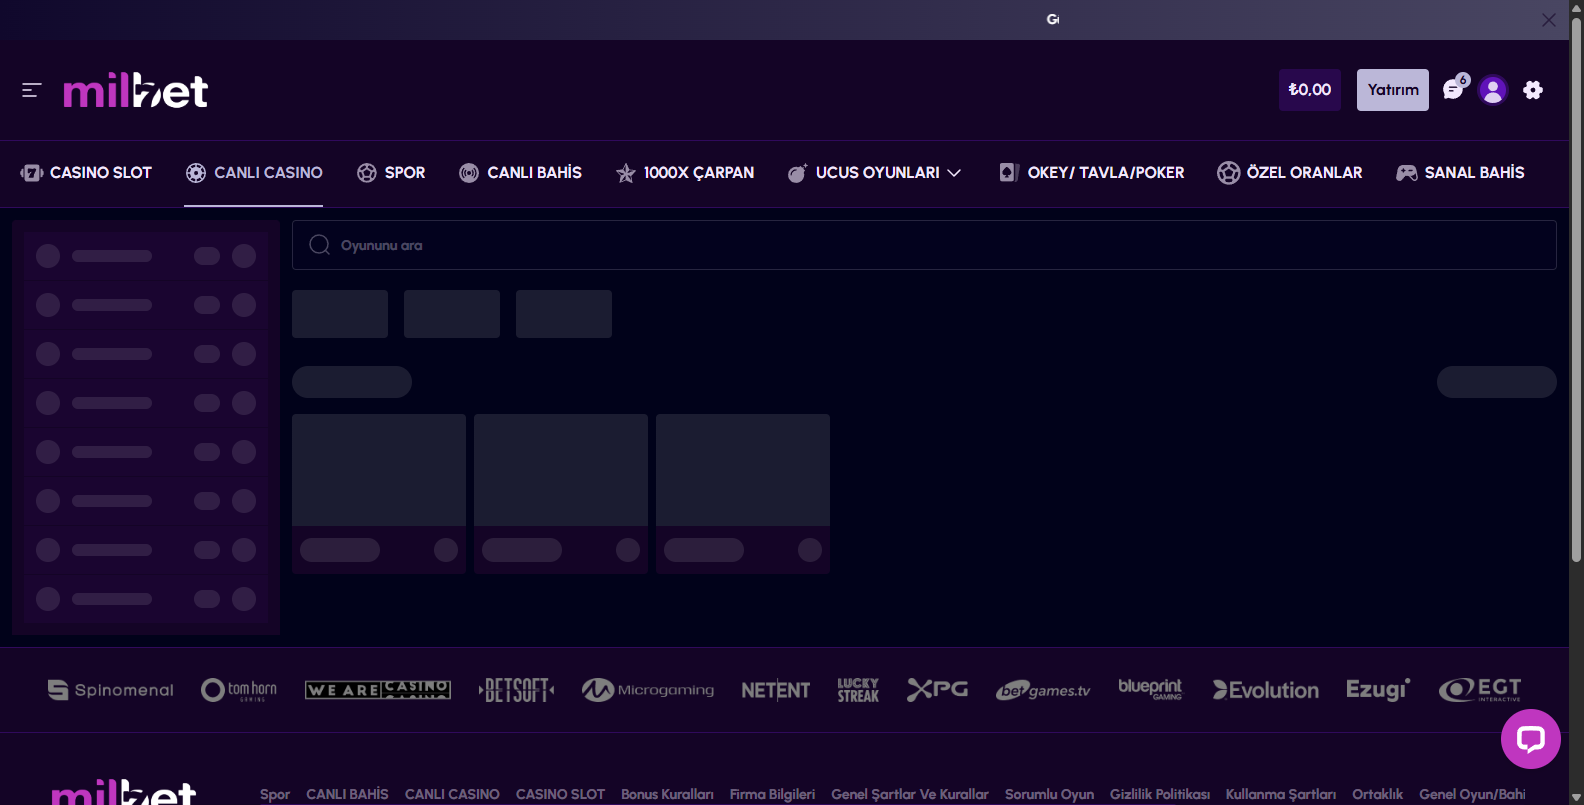Click the Microgaming provider logo
This screenshot has width=1584, height=805.
(x=648, y=690)
